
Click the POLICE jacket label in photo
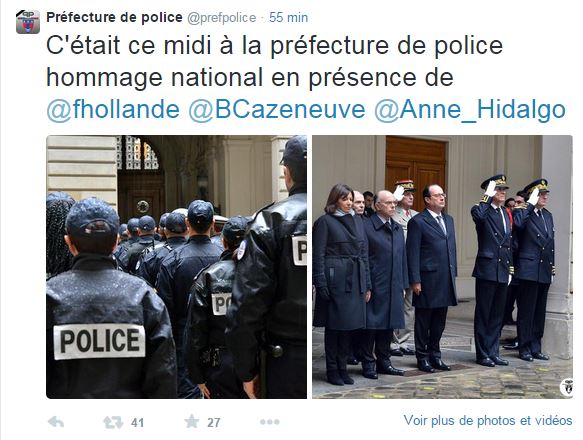[99, 341]
